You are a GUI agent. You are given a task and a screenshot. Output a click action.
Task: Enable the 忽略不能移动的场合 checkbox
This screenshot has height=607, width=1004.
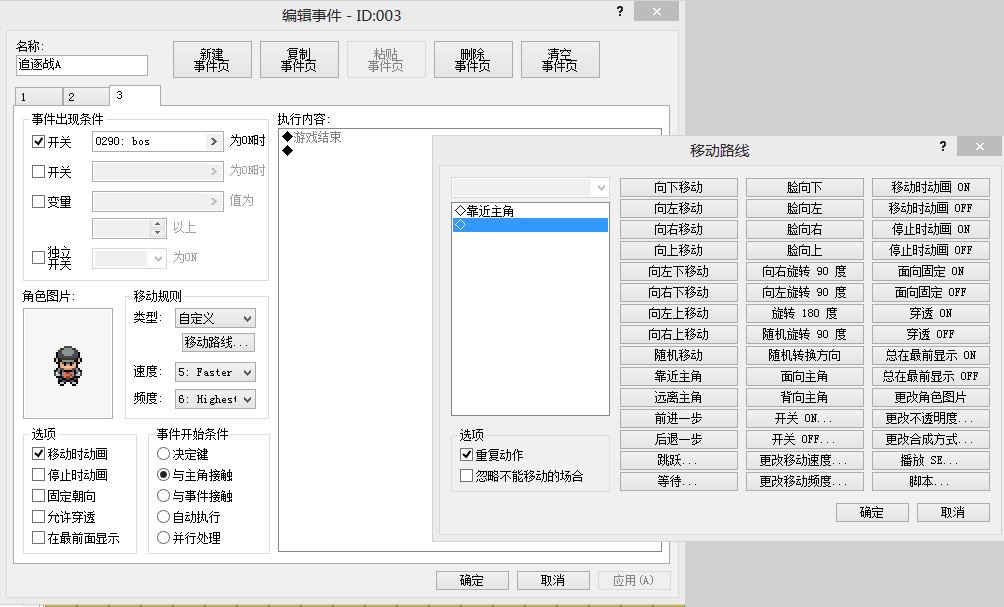(467, 476)
